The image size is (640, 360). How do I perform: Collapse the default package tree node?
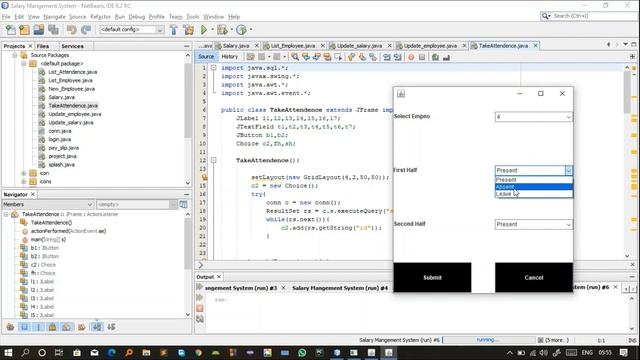pyautogui.click(x=24, y=64)
